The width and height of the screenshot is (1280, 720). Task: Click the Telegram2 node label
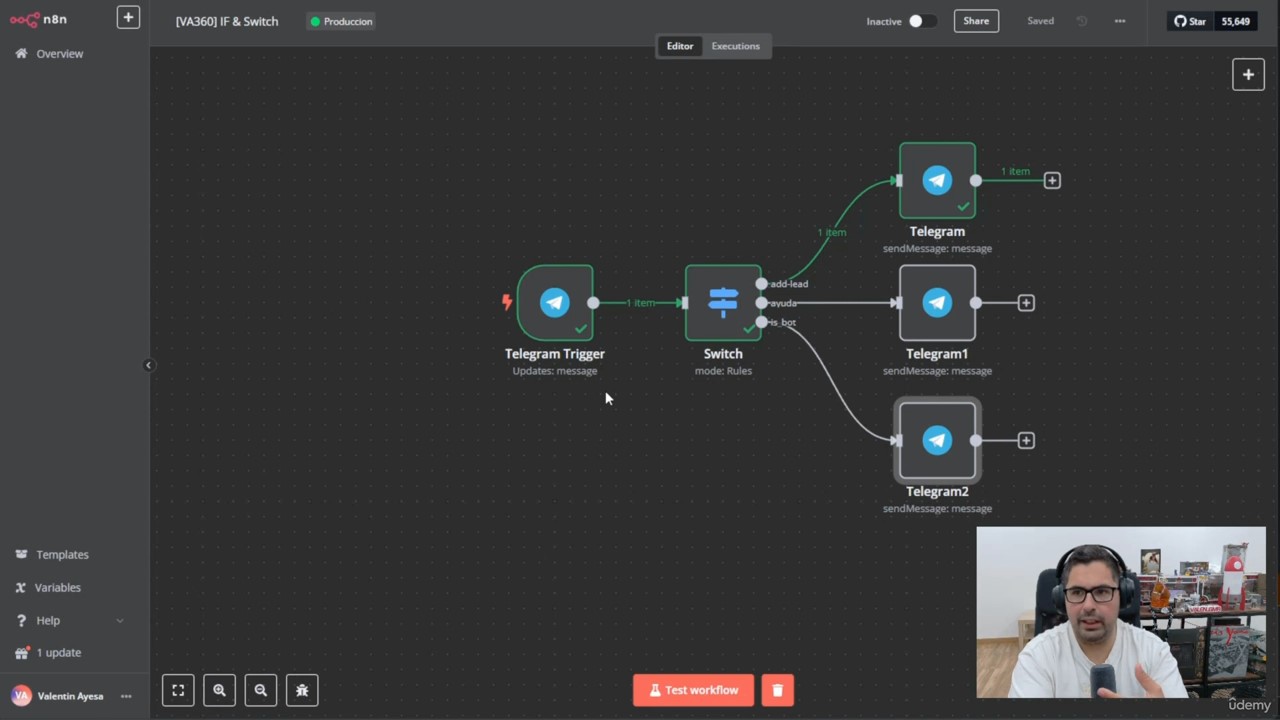937,492
